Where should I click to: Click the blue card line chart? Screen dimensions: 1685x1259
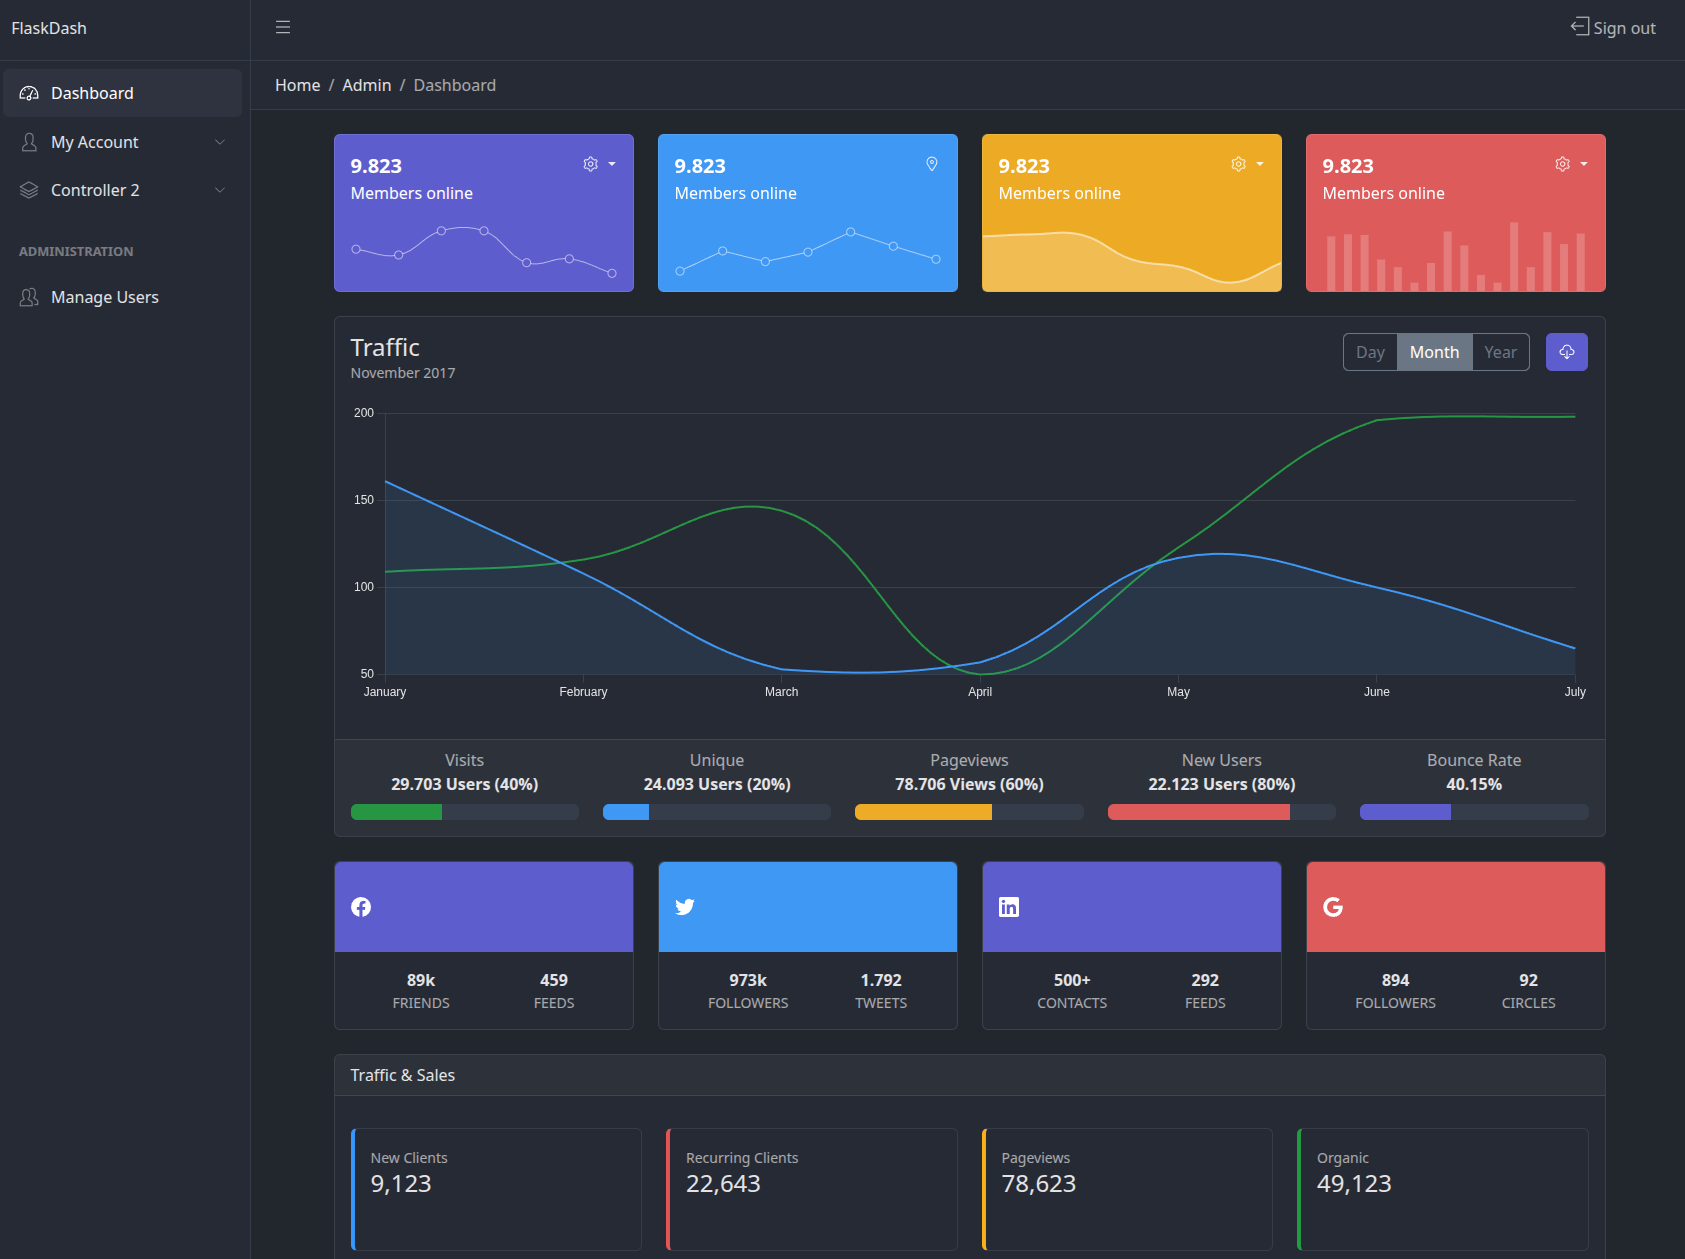808,252
